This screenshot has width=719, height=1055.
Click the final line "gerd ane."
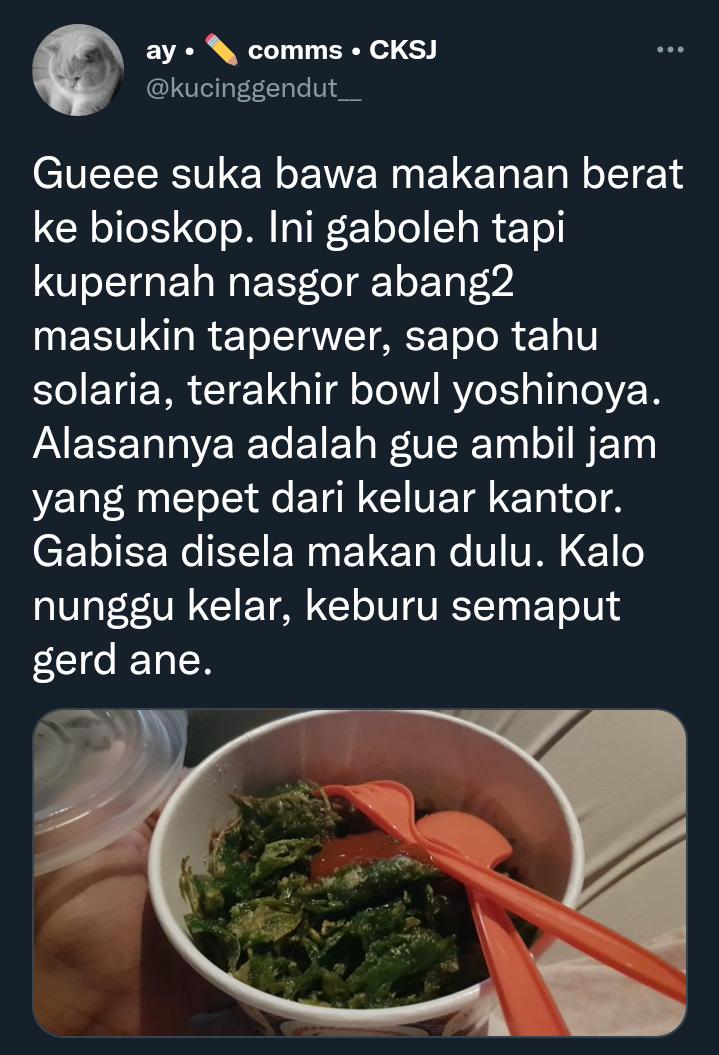click(122, 661)
